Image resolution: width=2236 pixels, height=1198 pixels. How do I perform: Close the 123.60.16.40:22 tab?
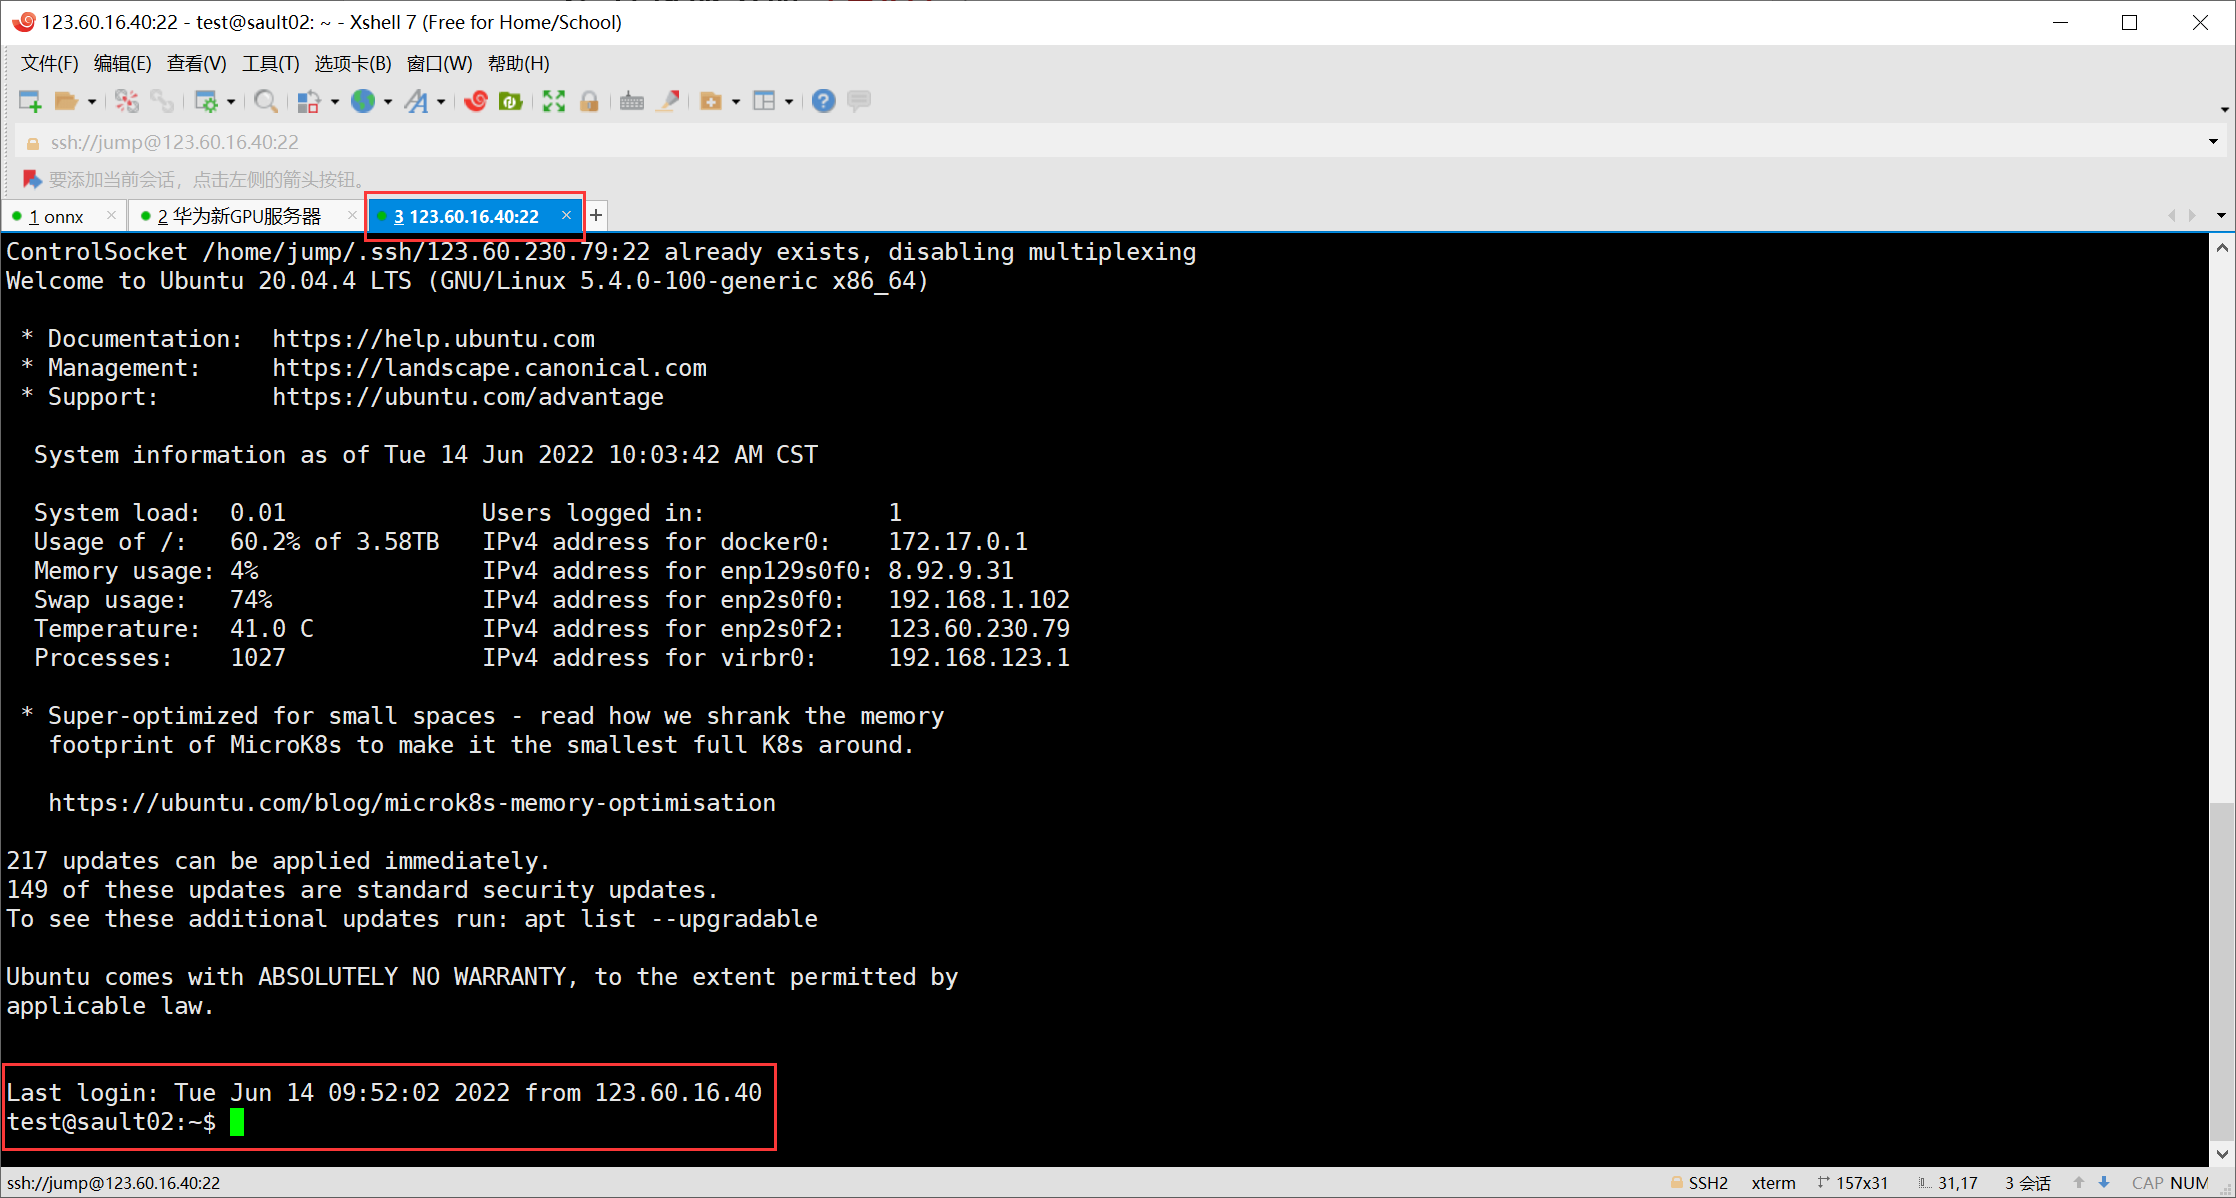[x=566, y=216]
